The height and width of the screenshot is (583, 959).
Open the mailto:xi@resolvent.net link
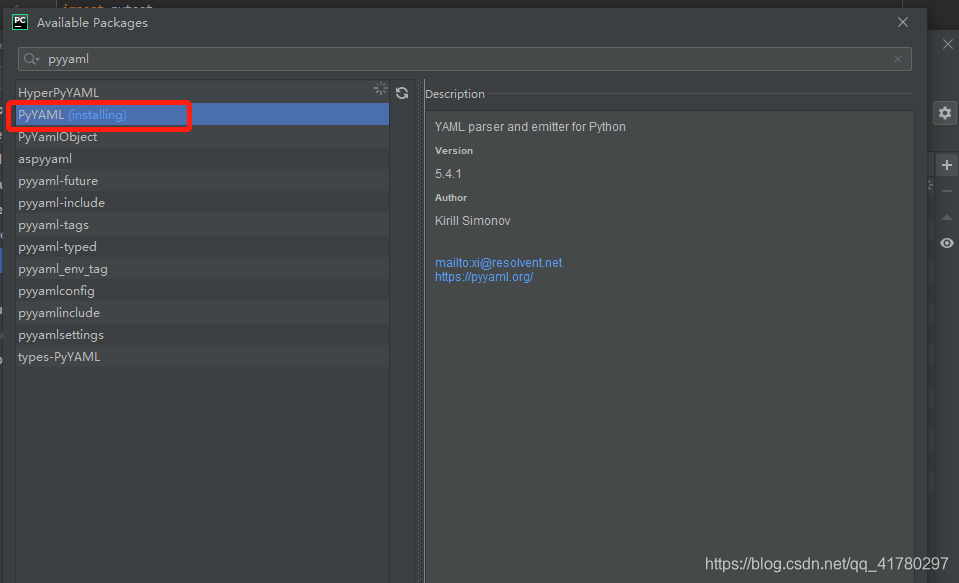click(498, 262)
